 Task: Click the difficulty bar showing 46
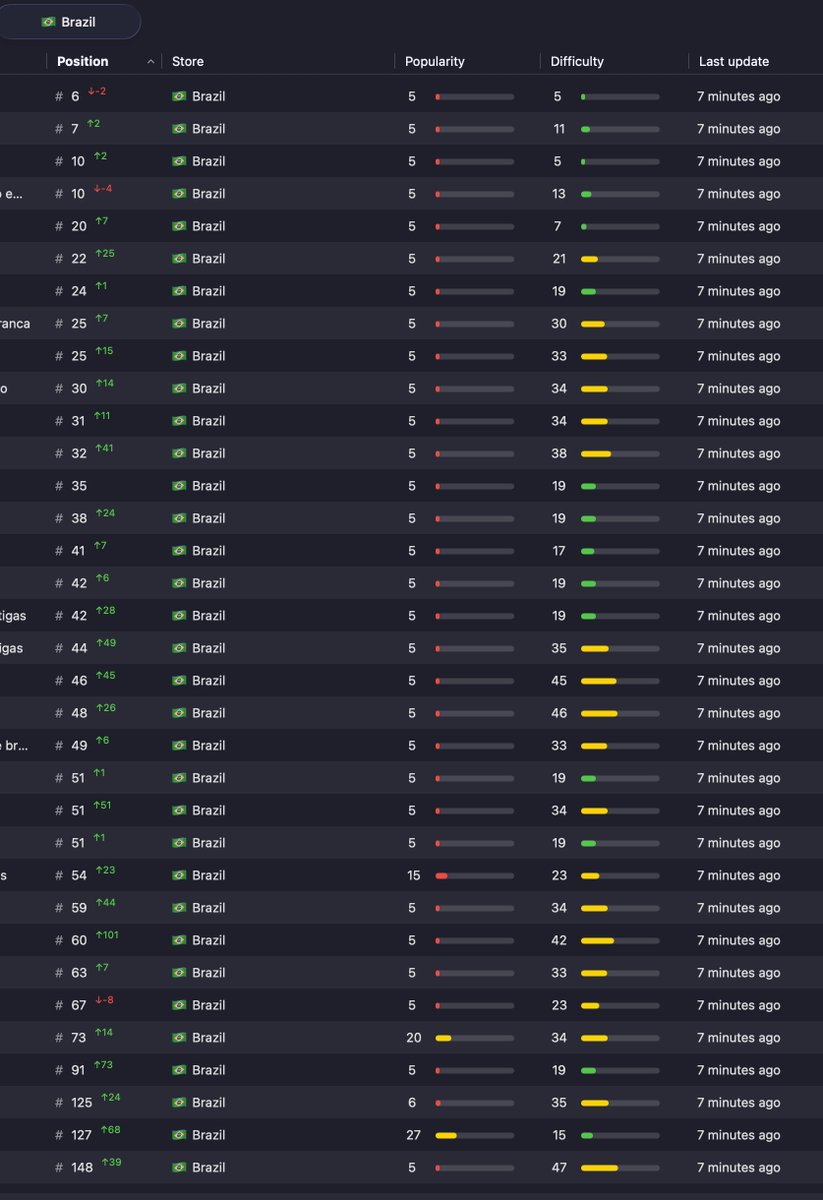620,713
